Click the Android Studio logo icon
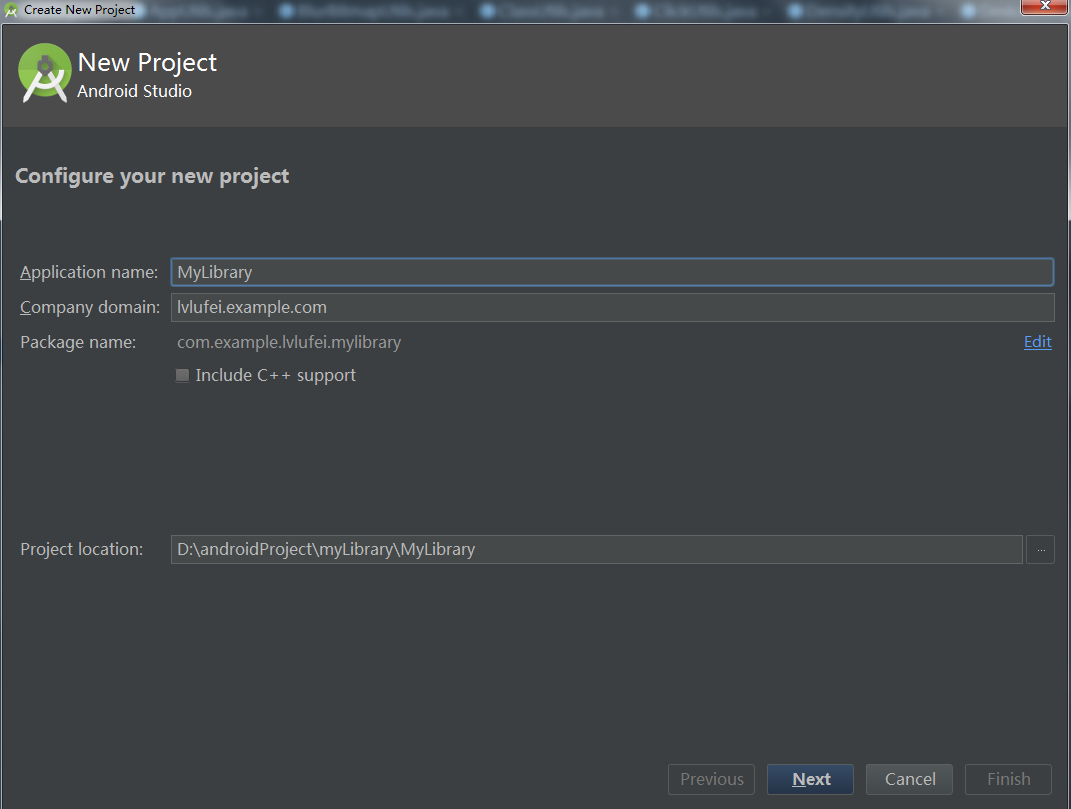The width and height of the screenshot is (1071, 809). point(45,72)
